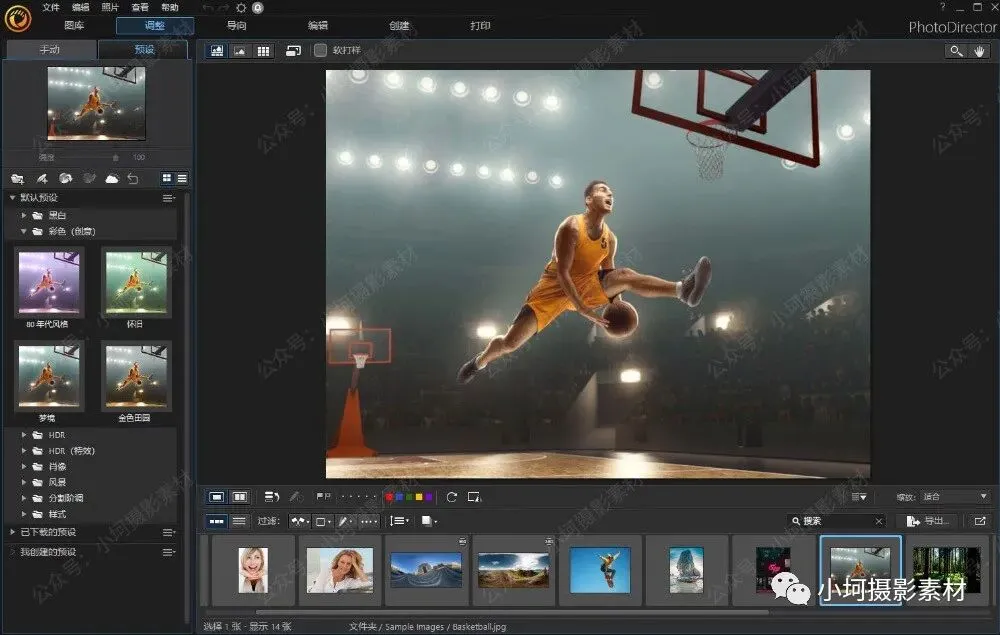Click the new preset folder icon
The image size is (1000, 635).
tap(17, 178)
